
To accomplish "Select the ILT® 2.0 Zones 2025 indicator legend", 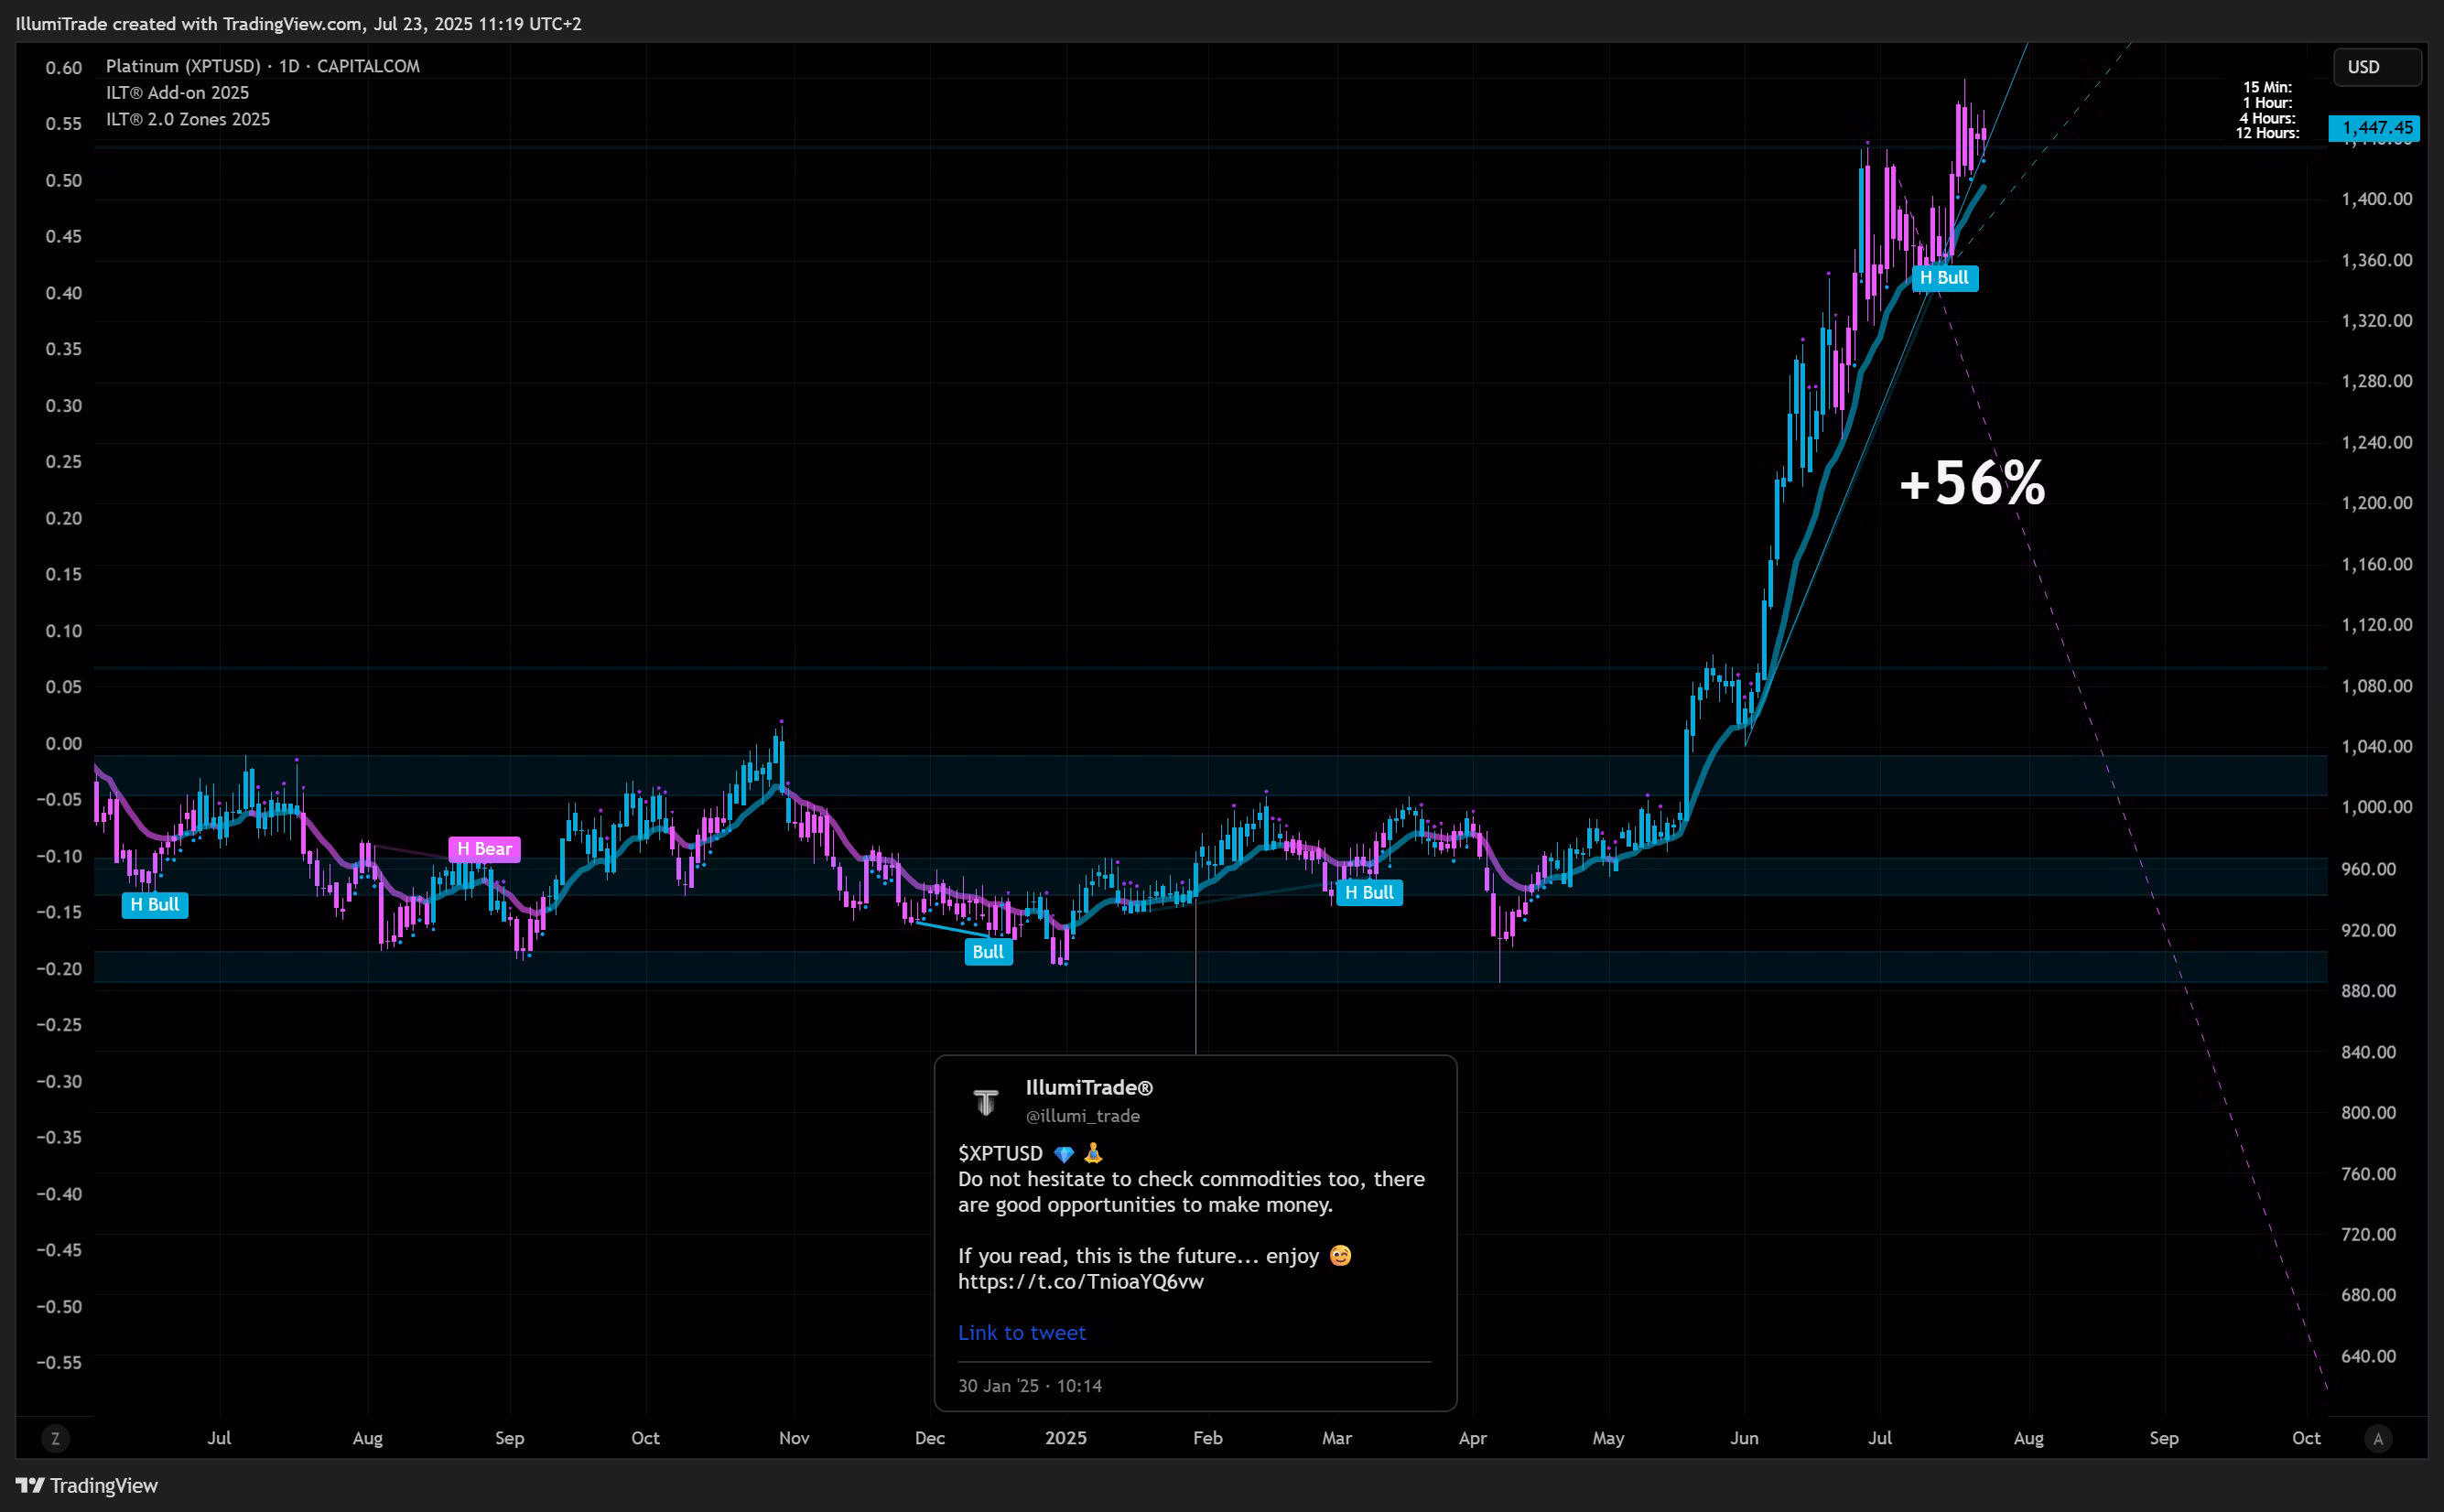I will click(188, 119).
